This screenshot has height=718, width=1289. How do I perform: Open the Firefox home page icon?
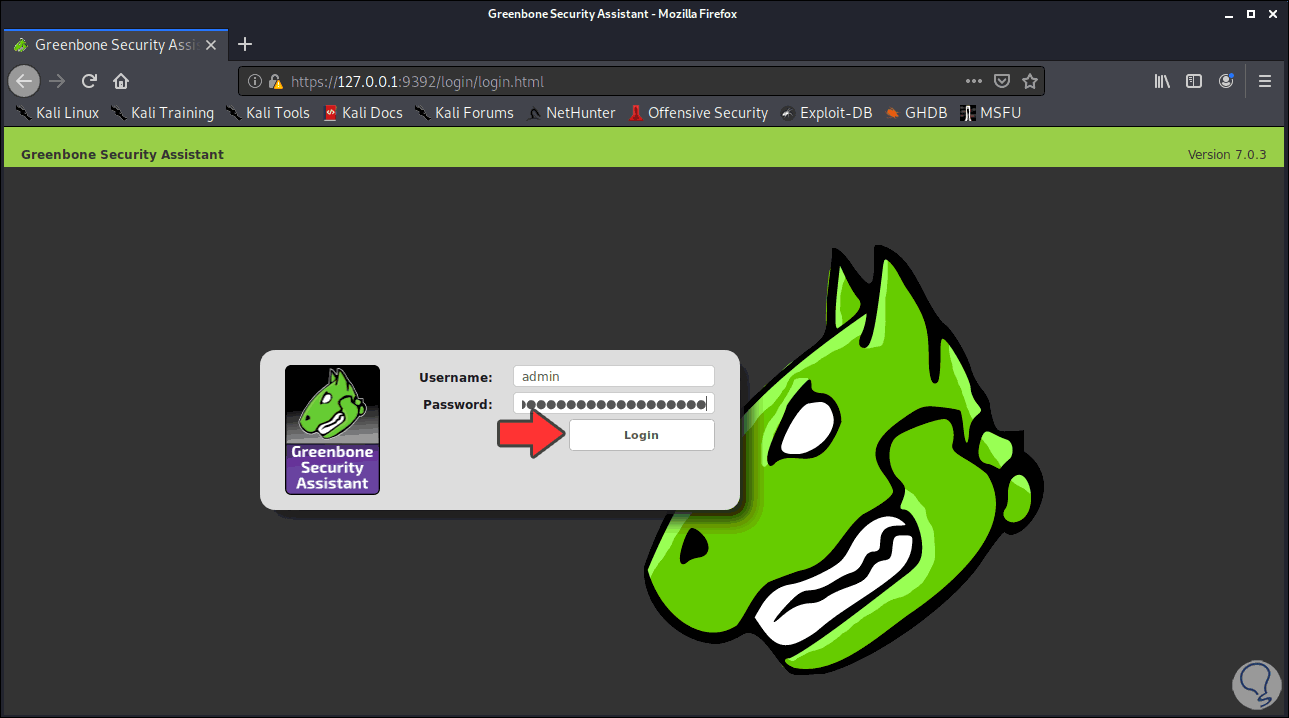point(121,81)
